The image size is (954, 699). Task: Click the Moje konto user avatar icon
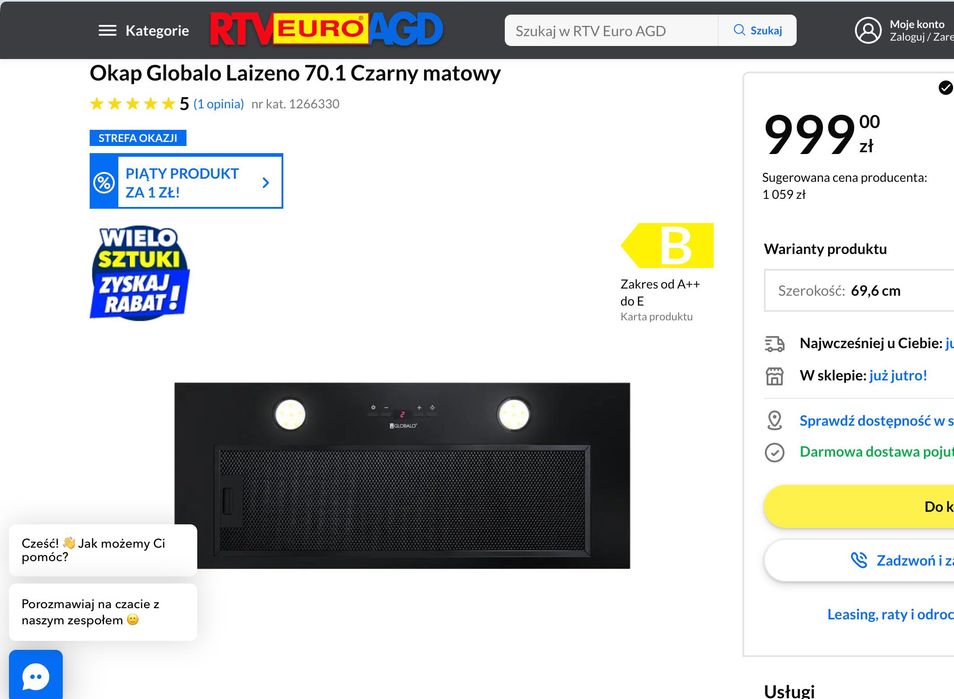(868, 30)
